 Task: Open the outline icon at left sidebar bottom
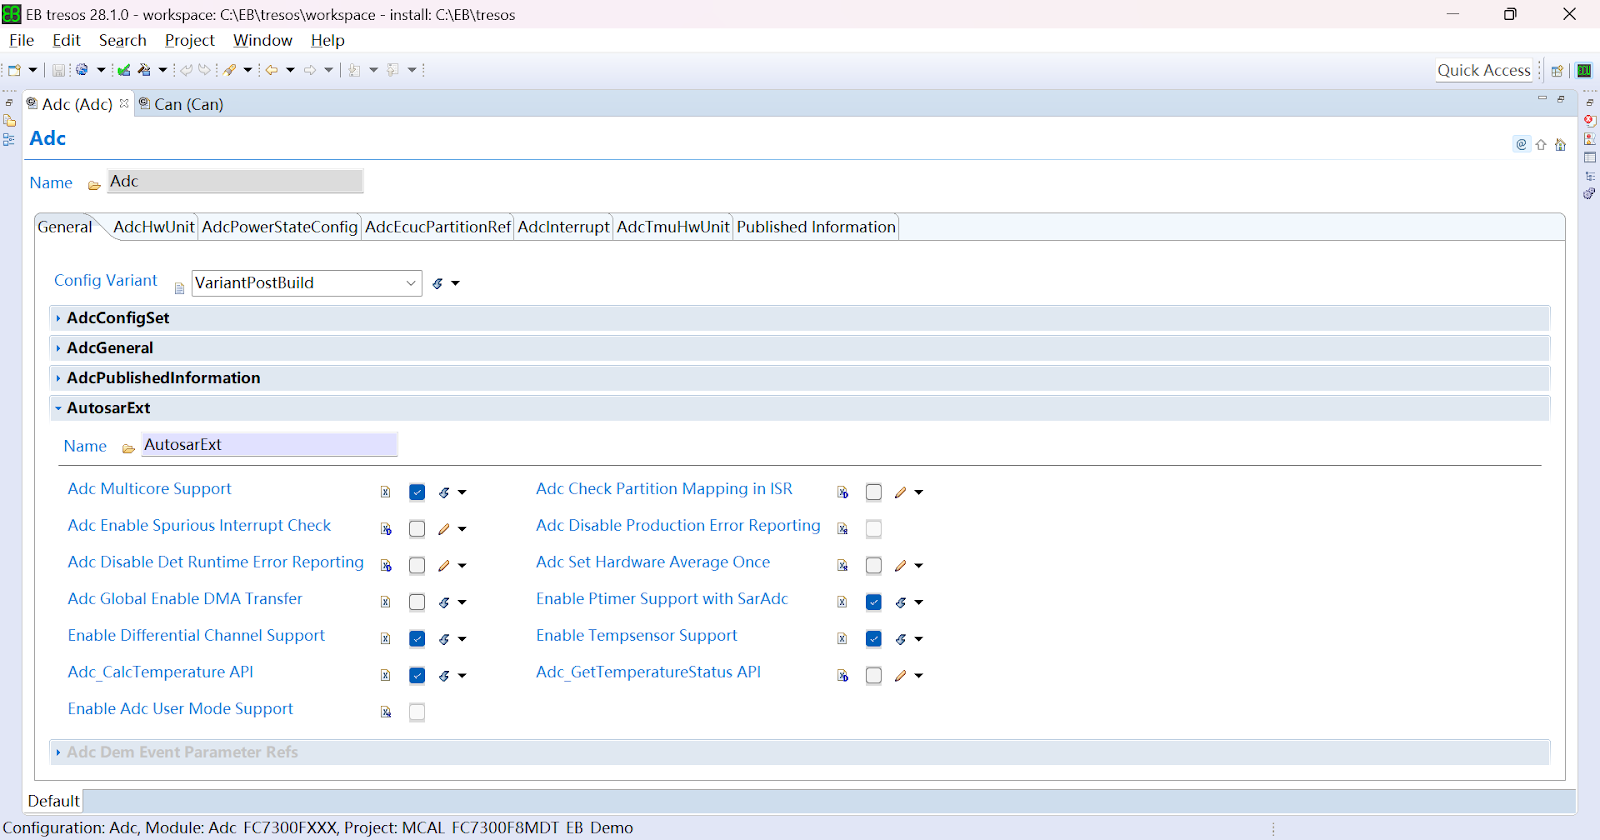click(9, 140)
